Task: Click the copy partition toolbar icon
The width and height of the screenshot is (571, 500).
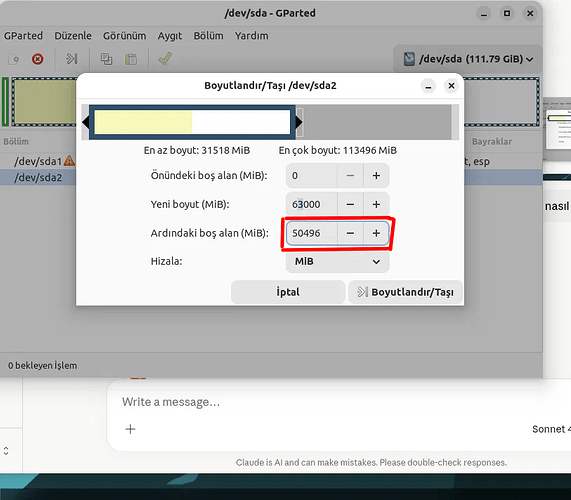Action: tap(106, 59)
